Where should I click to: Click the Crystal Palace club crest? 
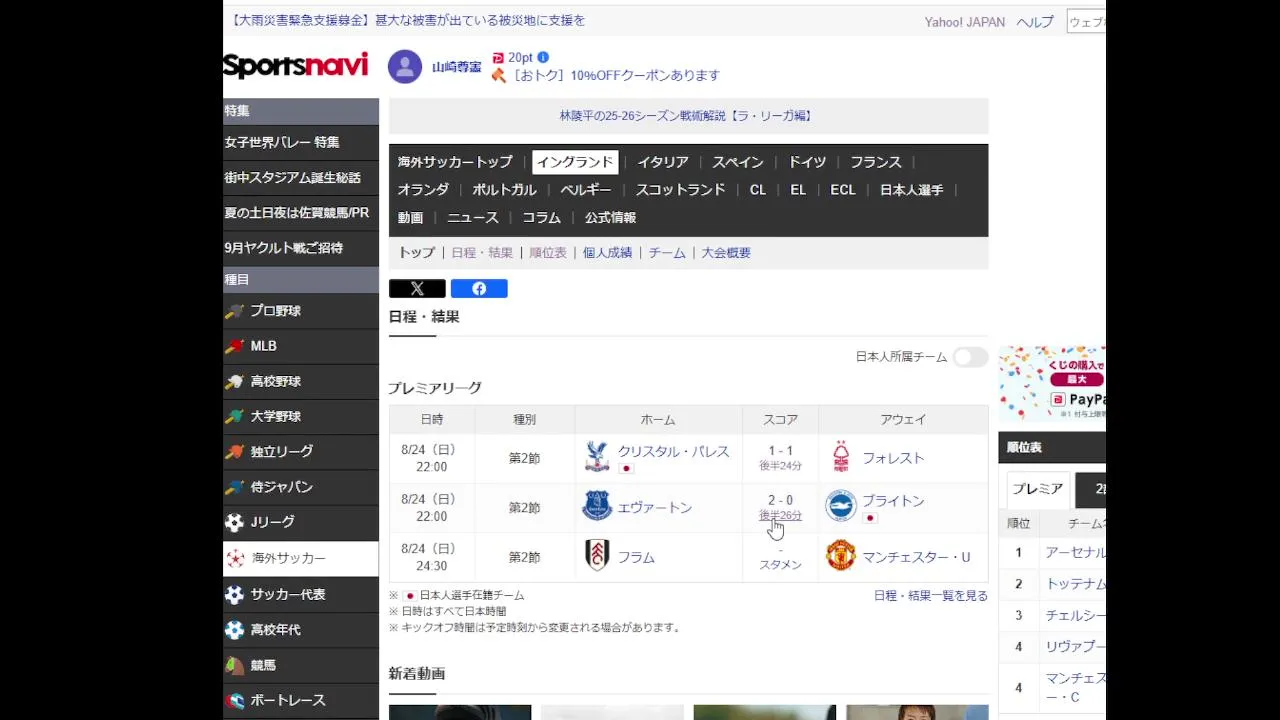[597, 457]
